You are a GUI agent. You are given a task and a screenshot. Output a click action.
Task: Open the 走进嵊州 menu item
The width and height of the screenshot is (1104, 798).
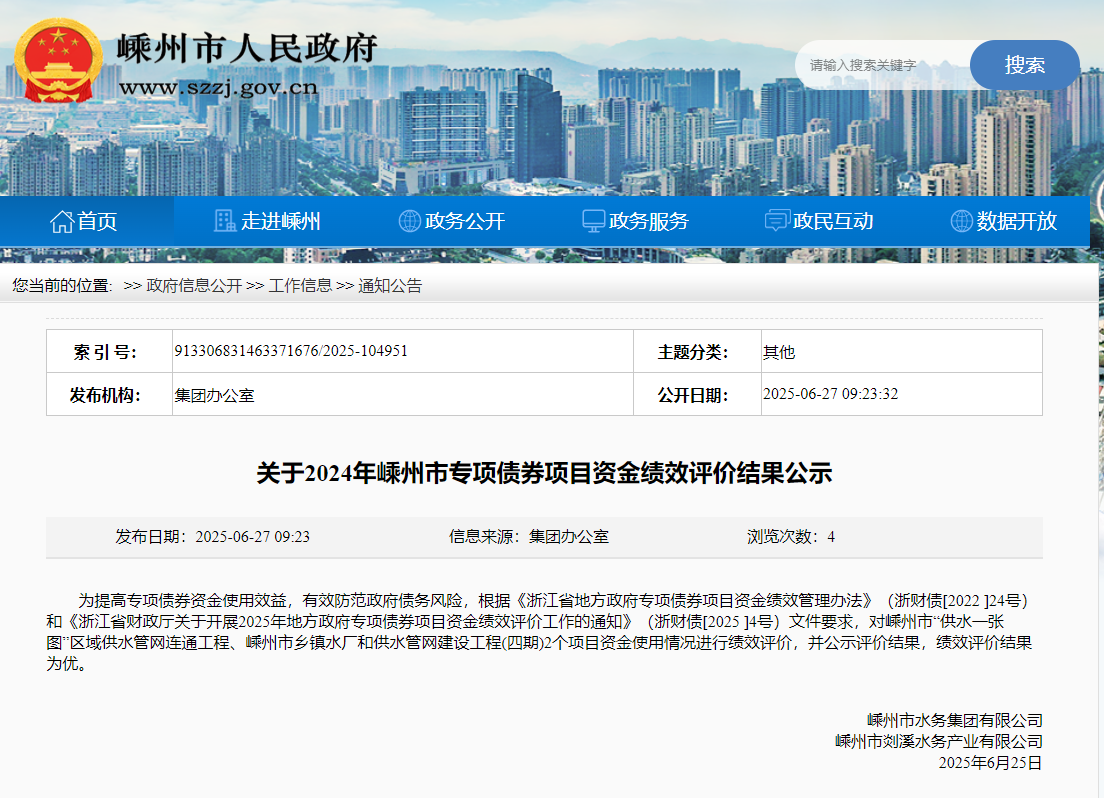pyautogui.click(x=281, y=221)
